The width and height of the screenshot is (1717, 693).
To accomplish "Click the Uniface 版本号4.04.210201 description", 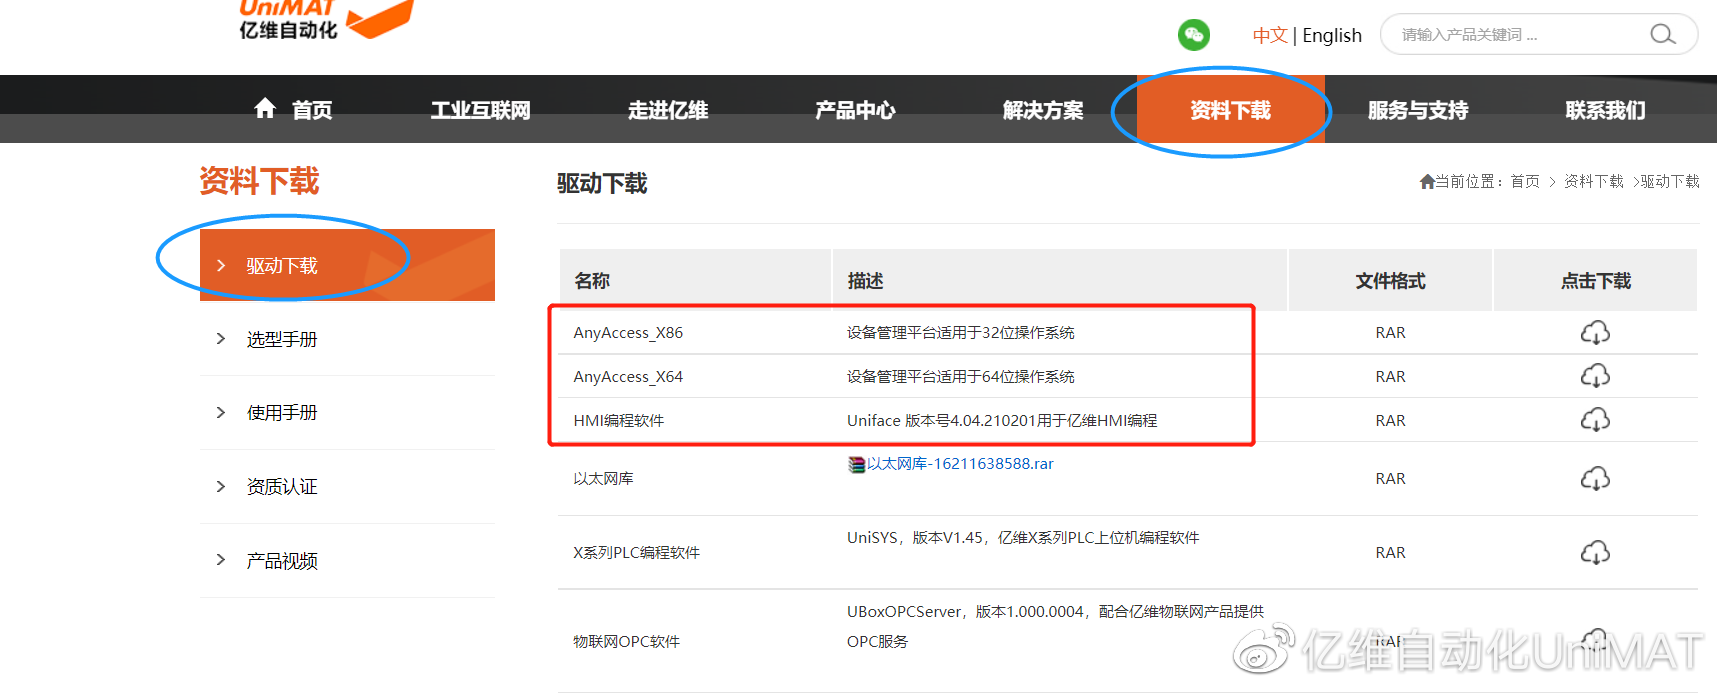I will coord(1002,421).
